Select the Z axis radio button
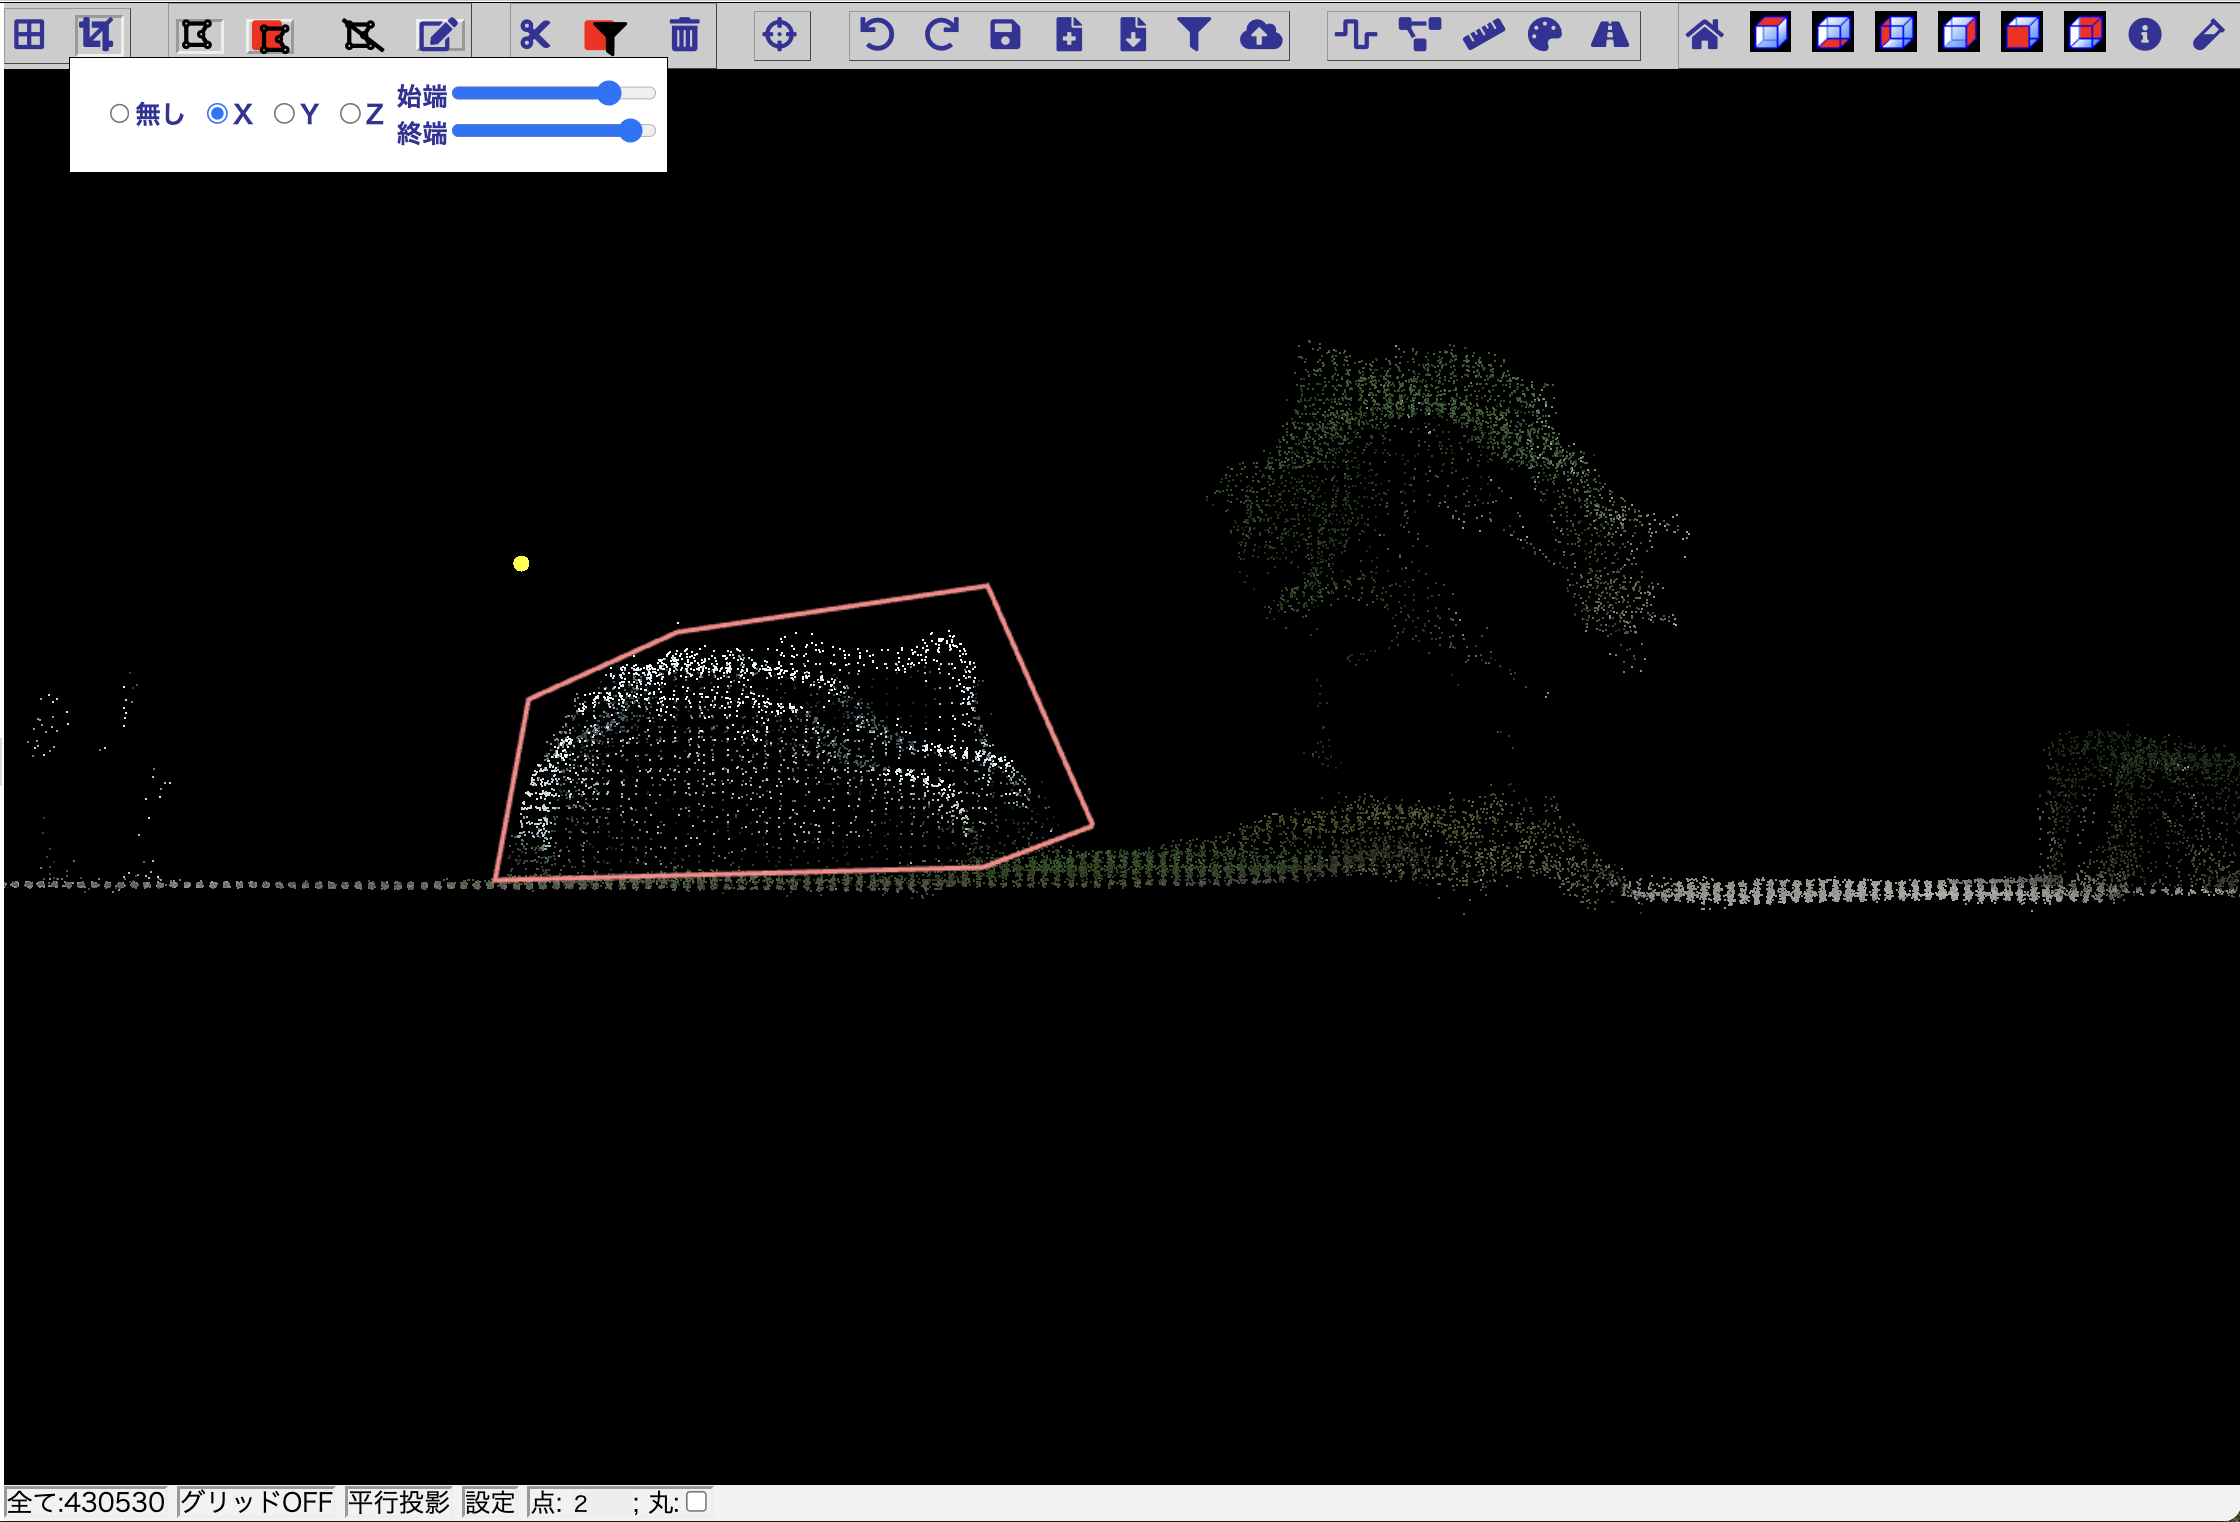Viewport: 2240px width, 1522px height. click(x=350, y=114)
